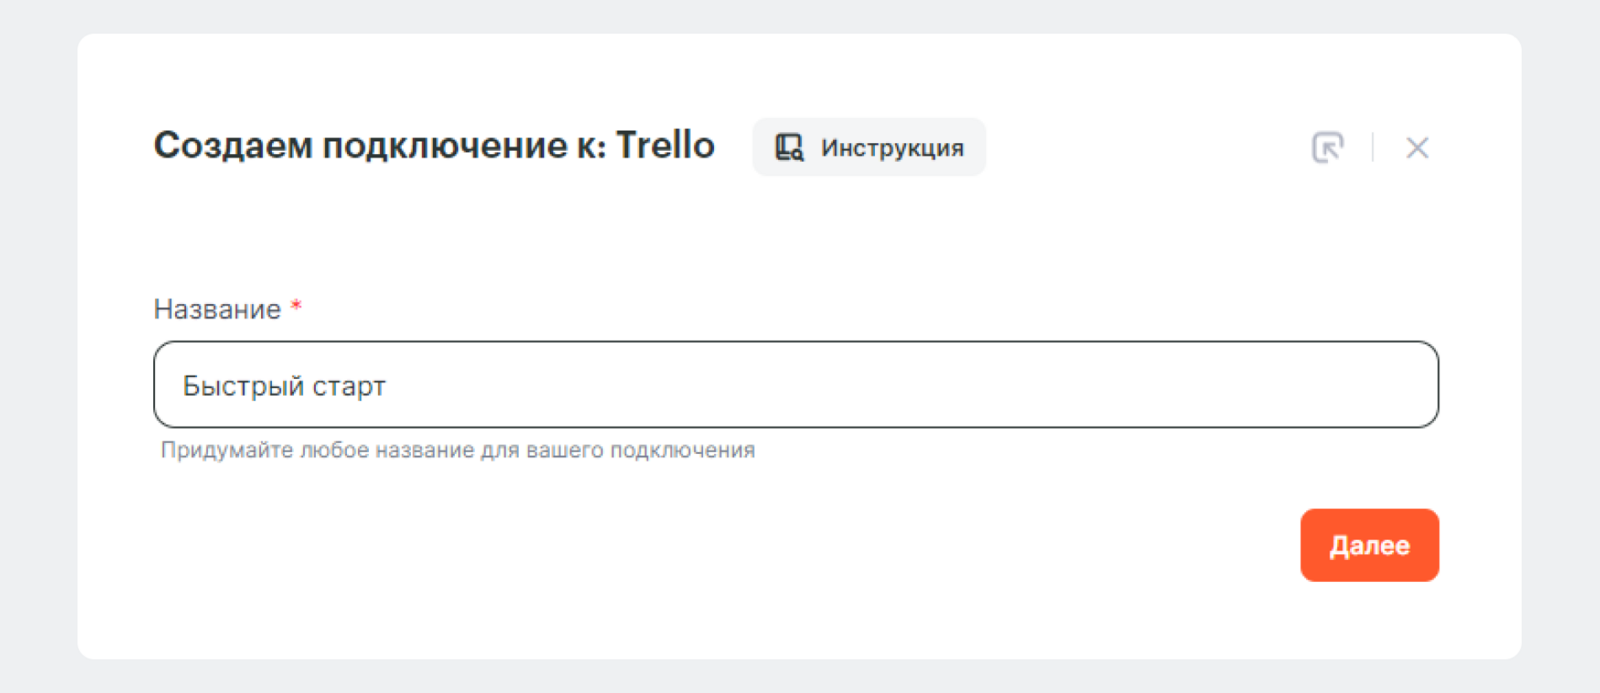The width and height of the screenshot is (1600, 693).
Task: Open the Инструкция guide button
Action: coord(868,148)
